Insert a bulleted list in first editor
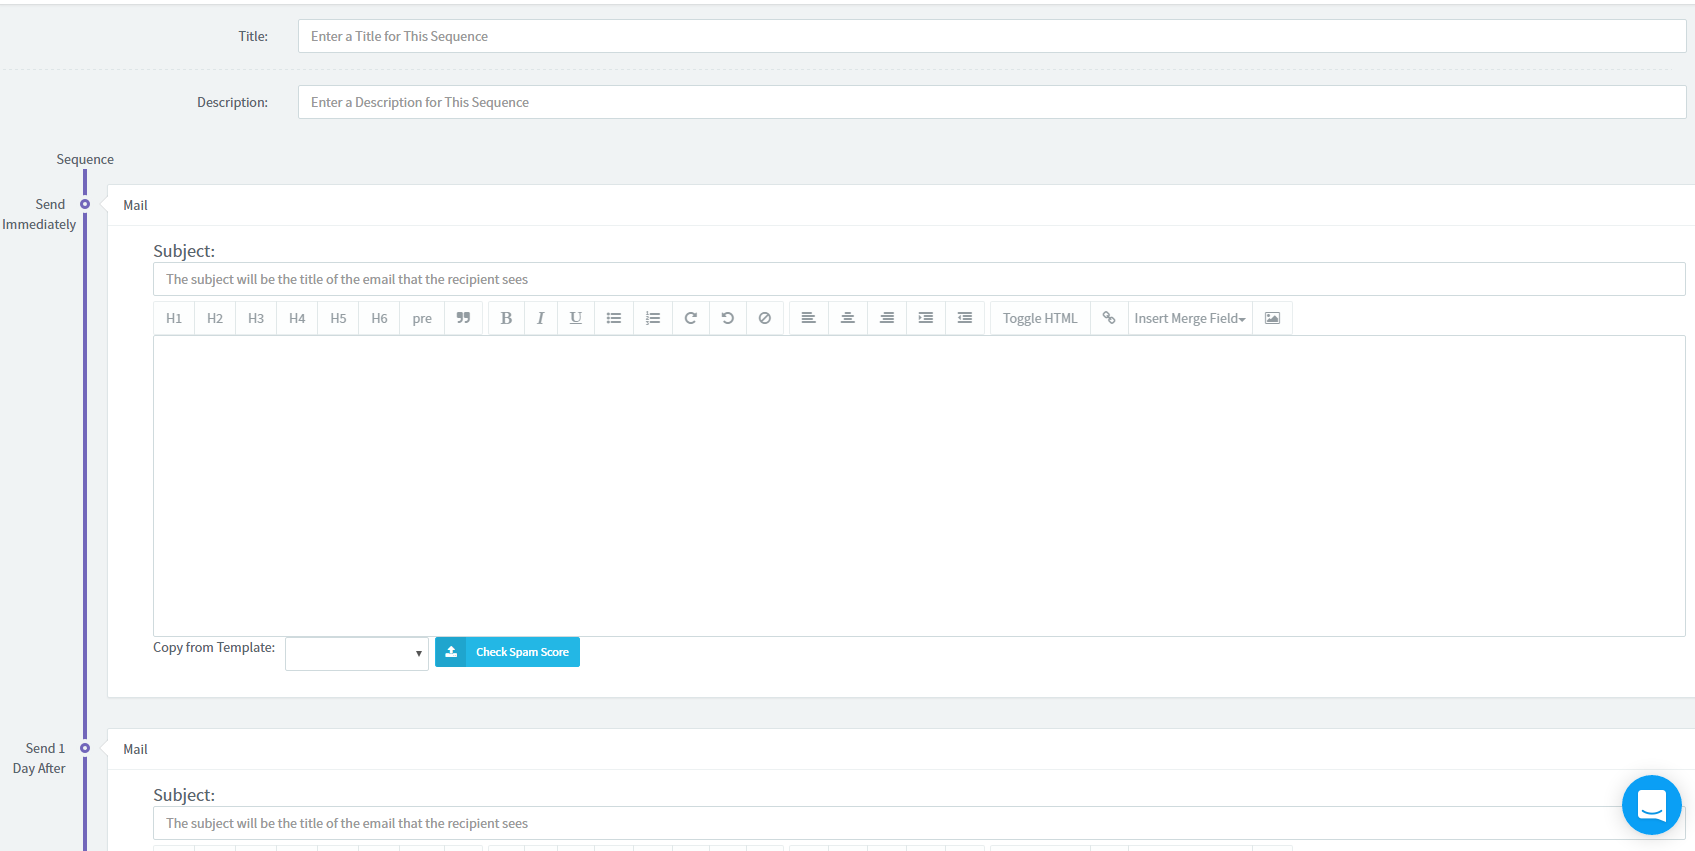 pyautogui.click(x=614, y=318)
